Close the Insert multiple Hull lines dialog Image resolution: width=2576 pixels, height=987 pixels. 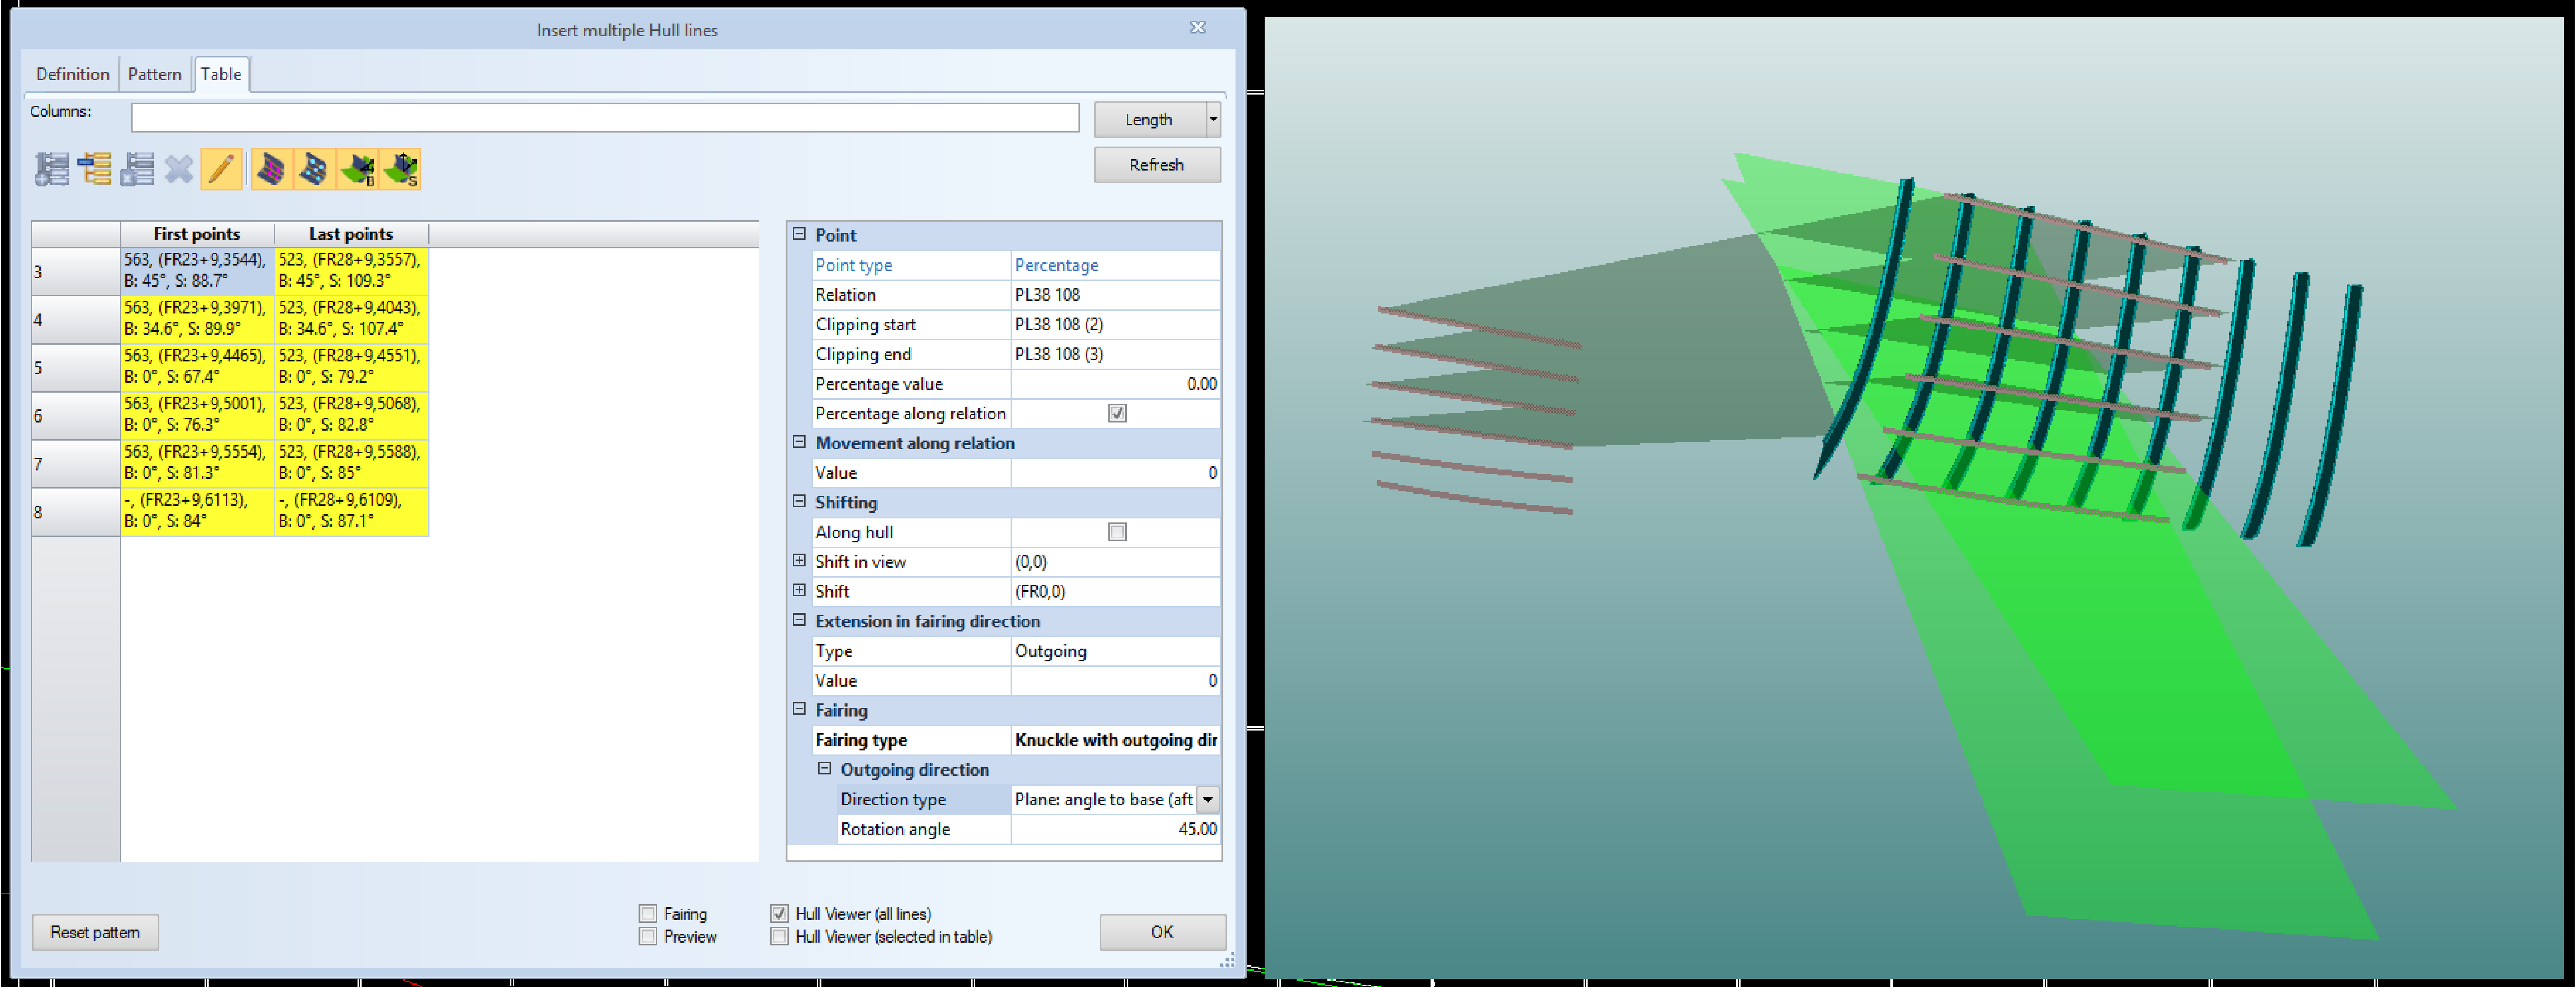pyautogui.click(x=1197, y=27)
